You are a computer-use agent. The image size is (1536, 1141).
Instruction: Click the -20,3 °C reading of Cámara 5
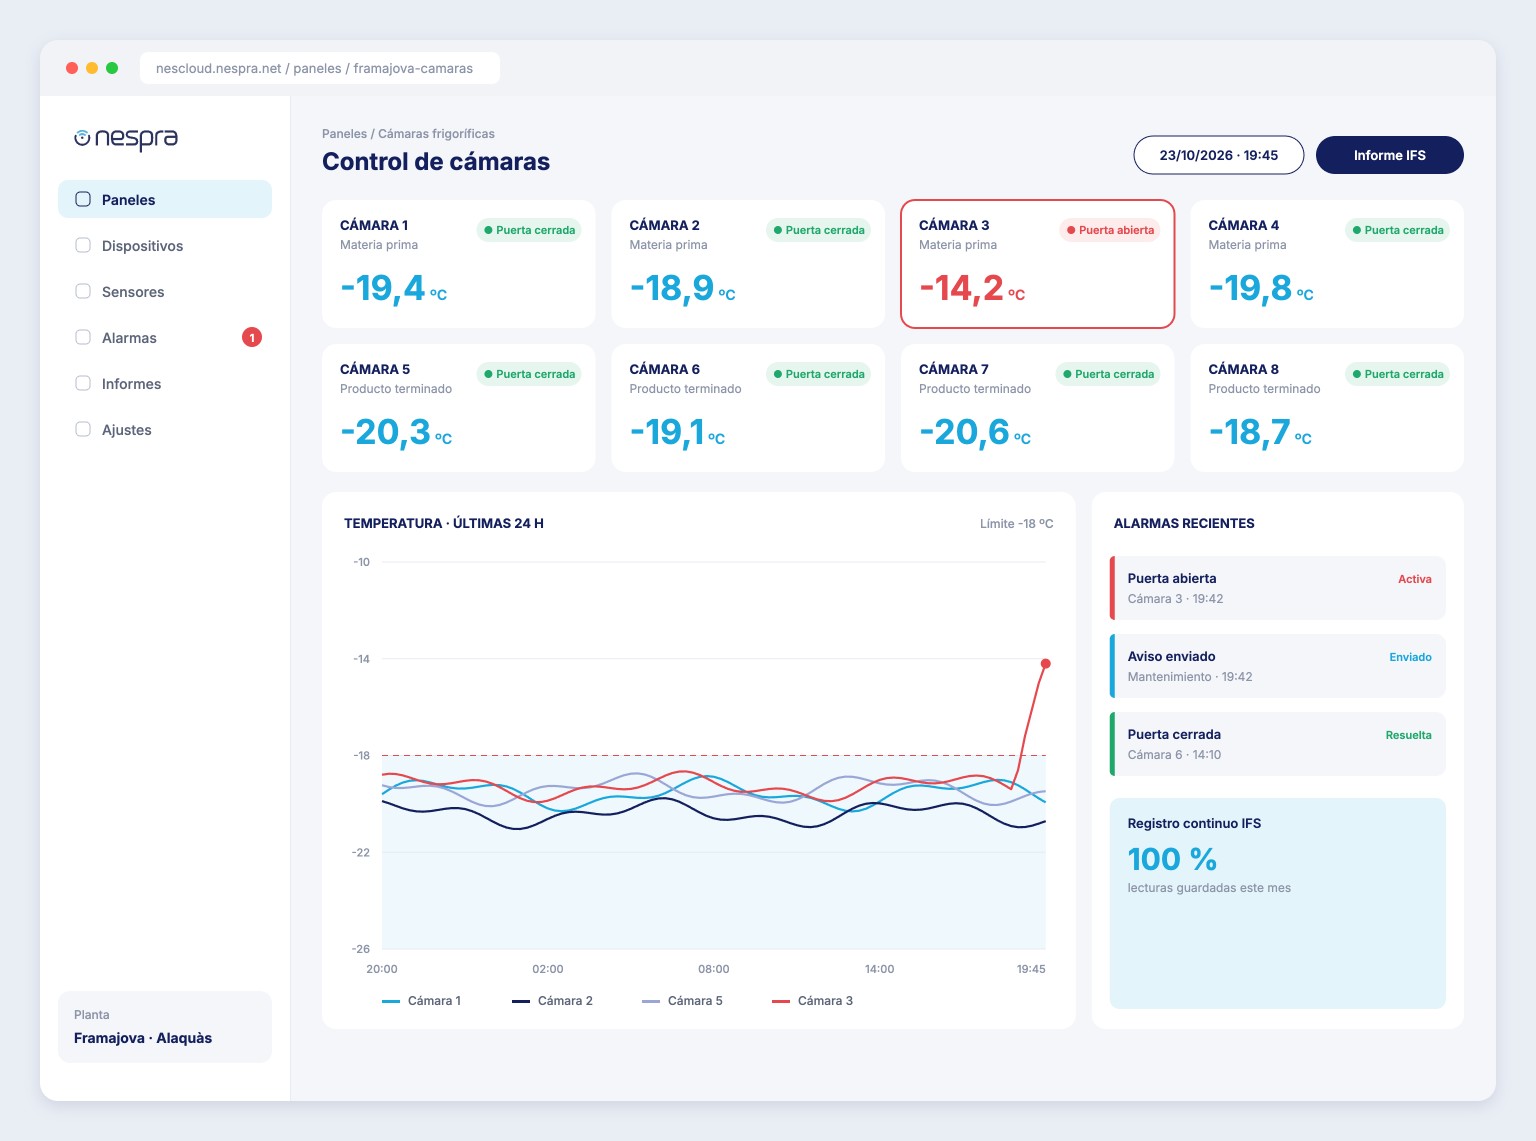[x=396, y=433]
